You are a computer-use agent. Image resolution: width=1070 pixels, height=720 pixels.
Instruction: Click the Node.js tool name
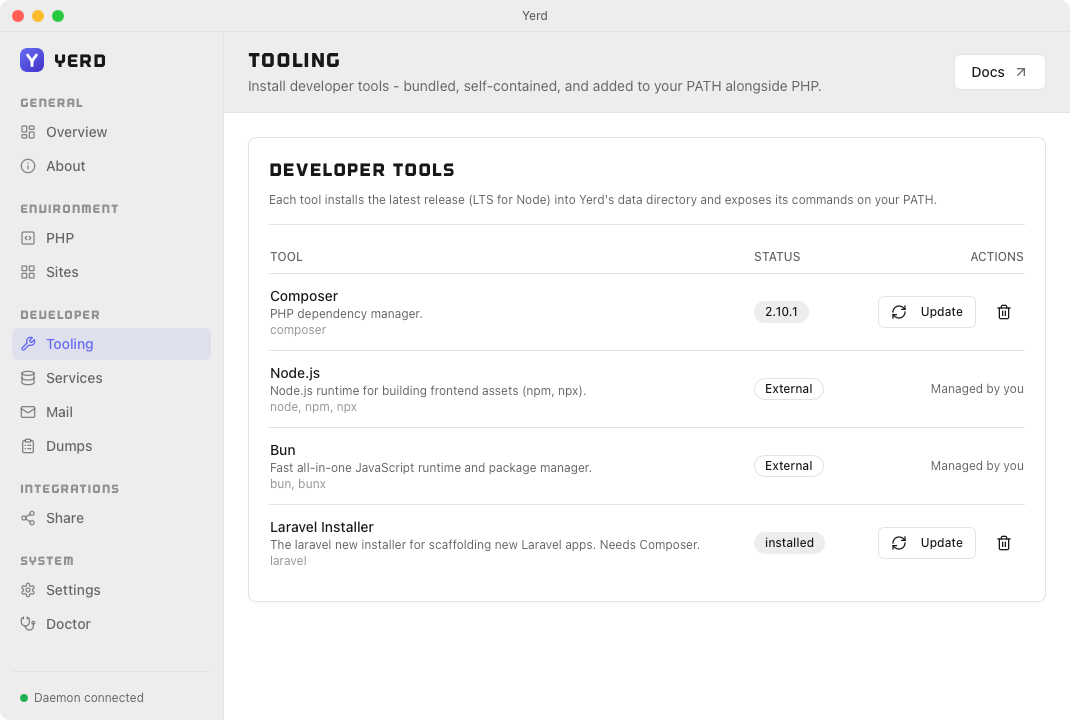point(295,373)
